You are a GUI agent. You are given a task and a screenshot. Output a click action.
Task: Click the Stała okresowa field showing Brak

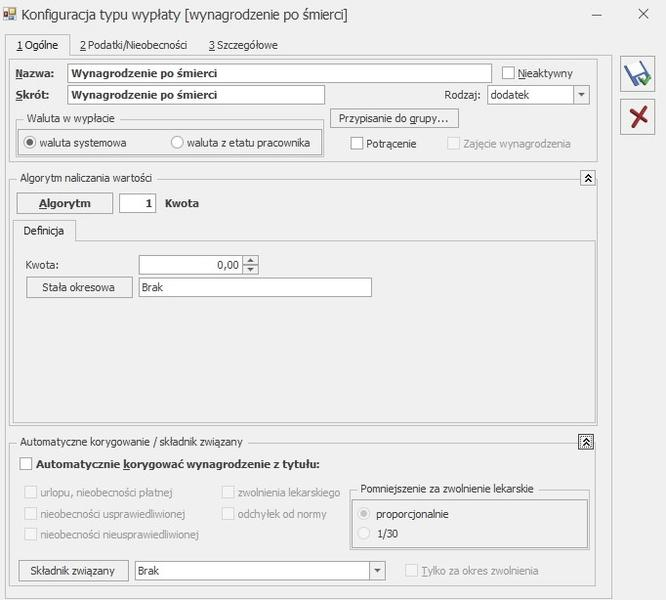[x=255, y=287]
